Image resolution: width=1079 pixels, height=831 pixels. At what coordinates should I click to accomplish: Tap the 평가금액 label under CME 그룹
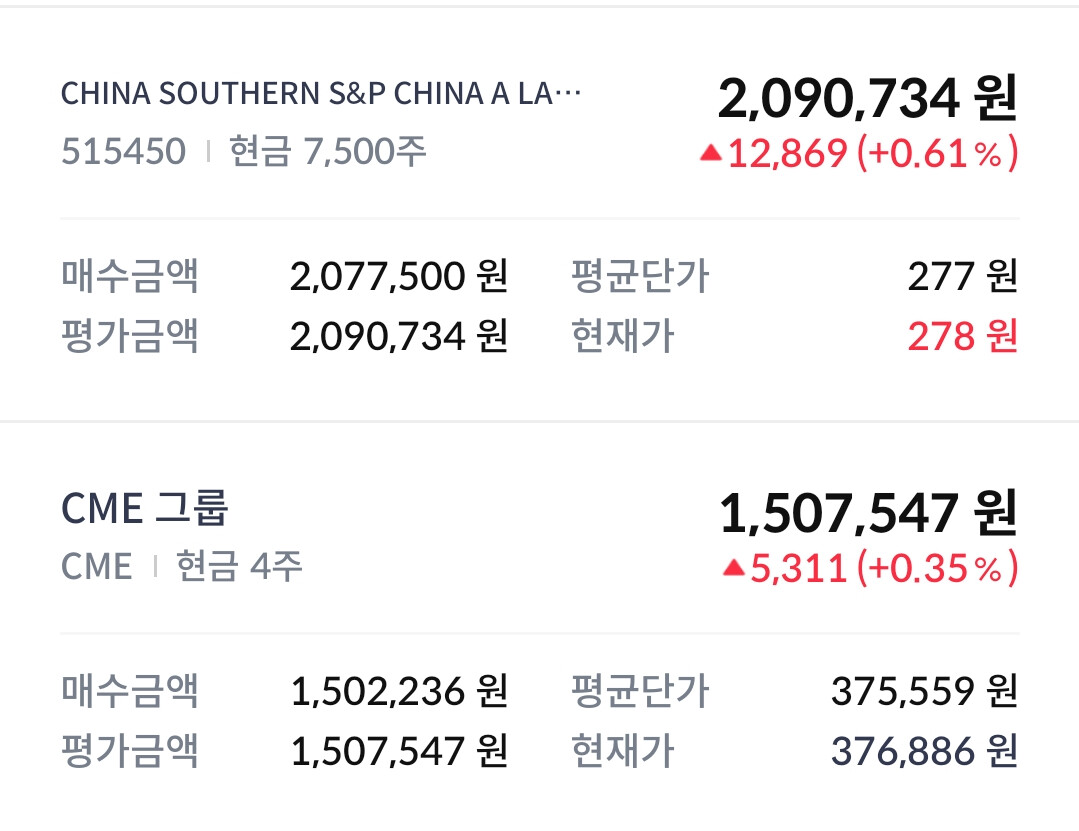click(130, 751)
